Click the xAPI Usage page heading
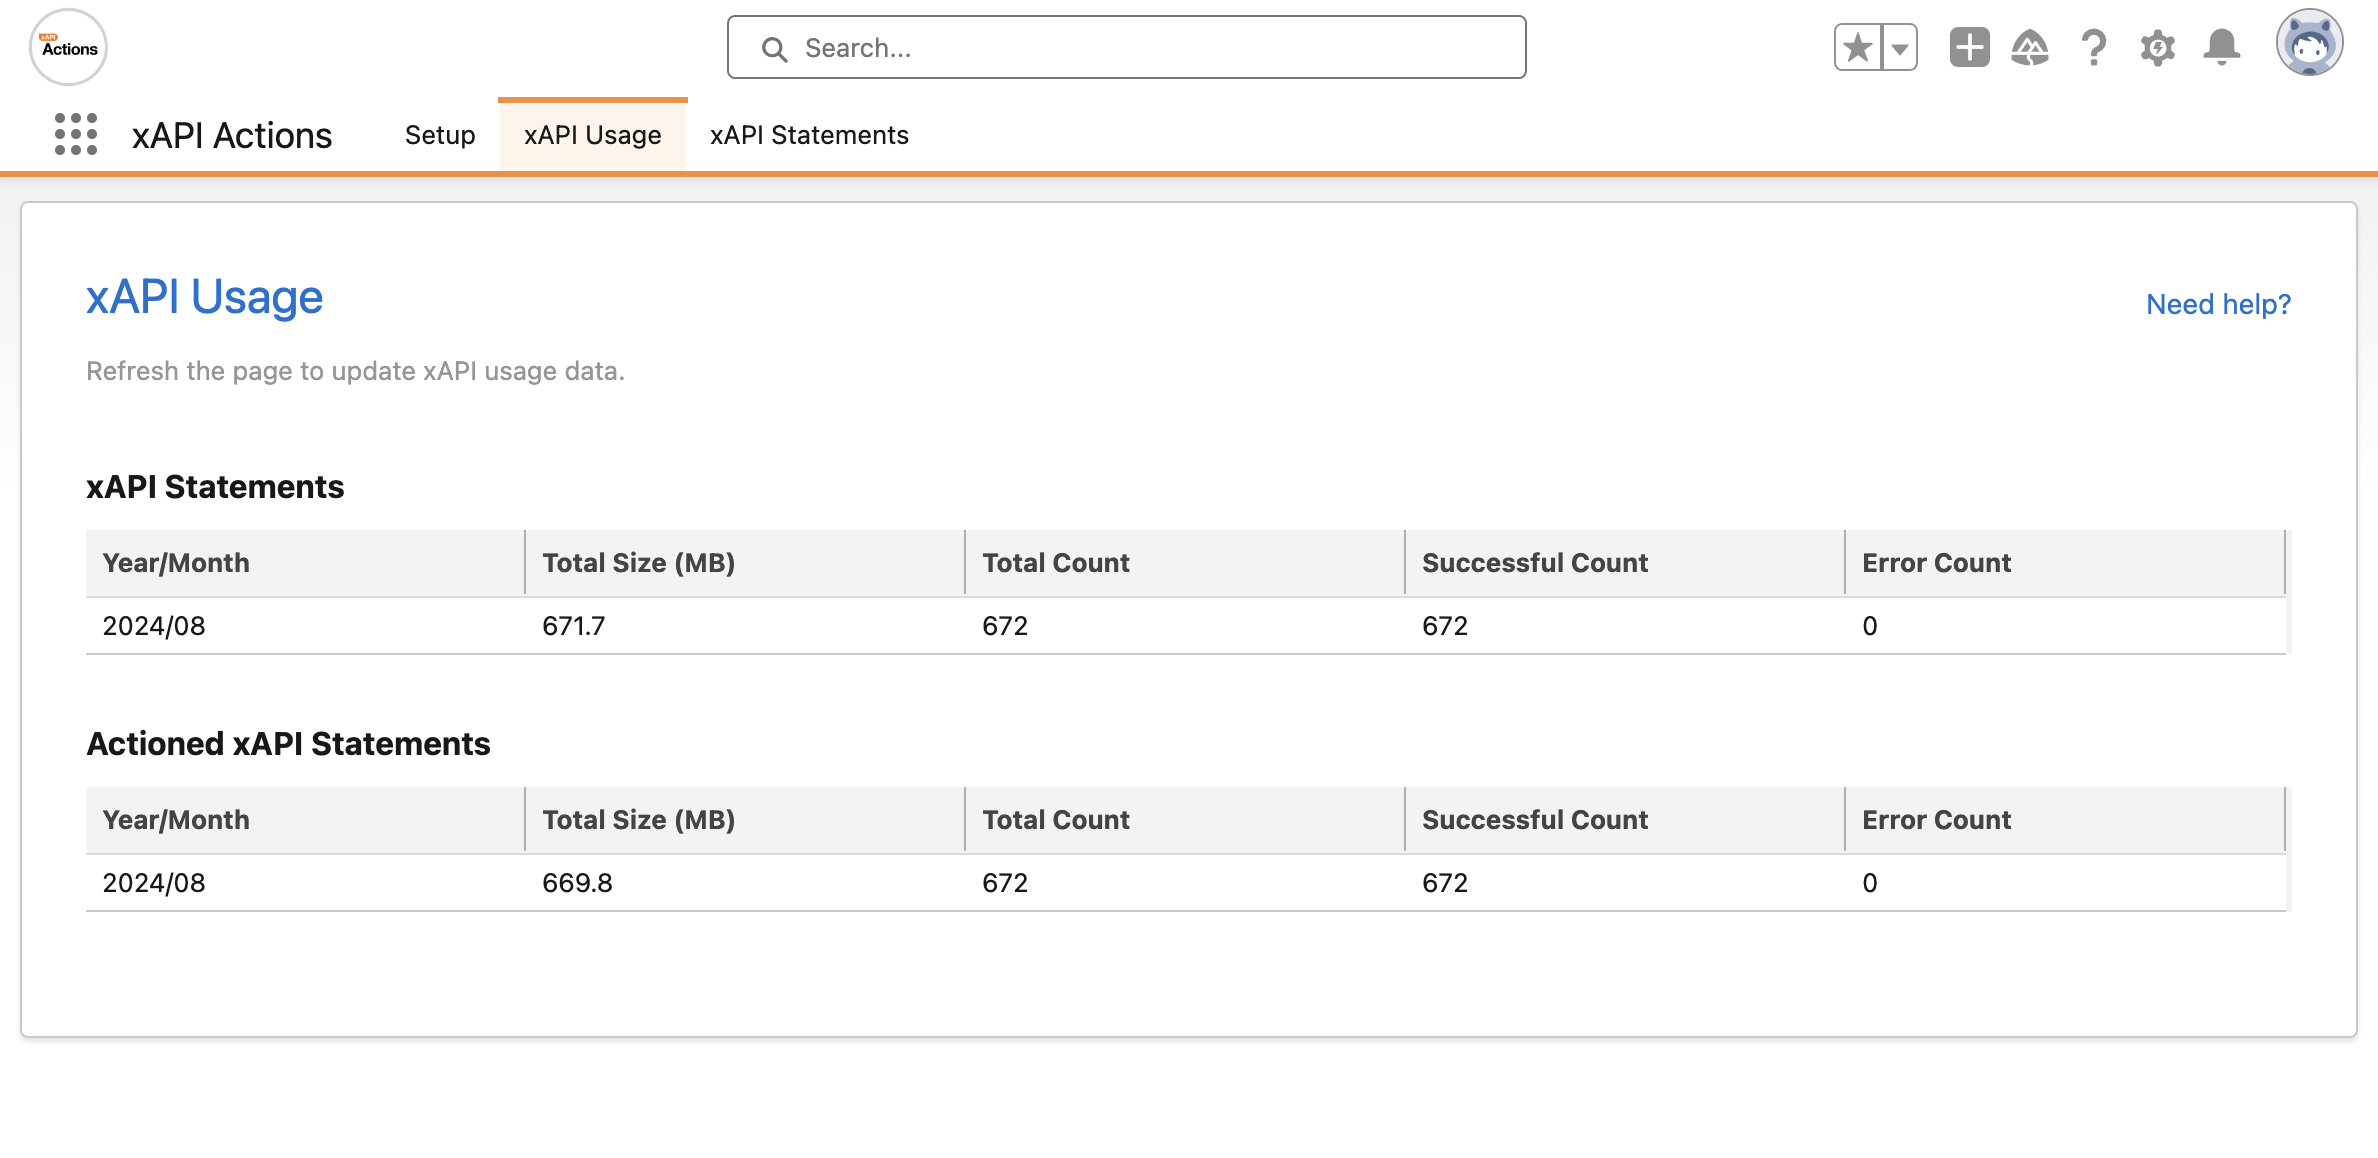 pyautogui.click(x=204, y=297)
